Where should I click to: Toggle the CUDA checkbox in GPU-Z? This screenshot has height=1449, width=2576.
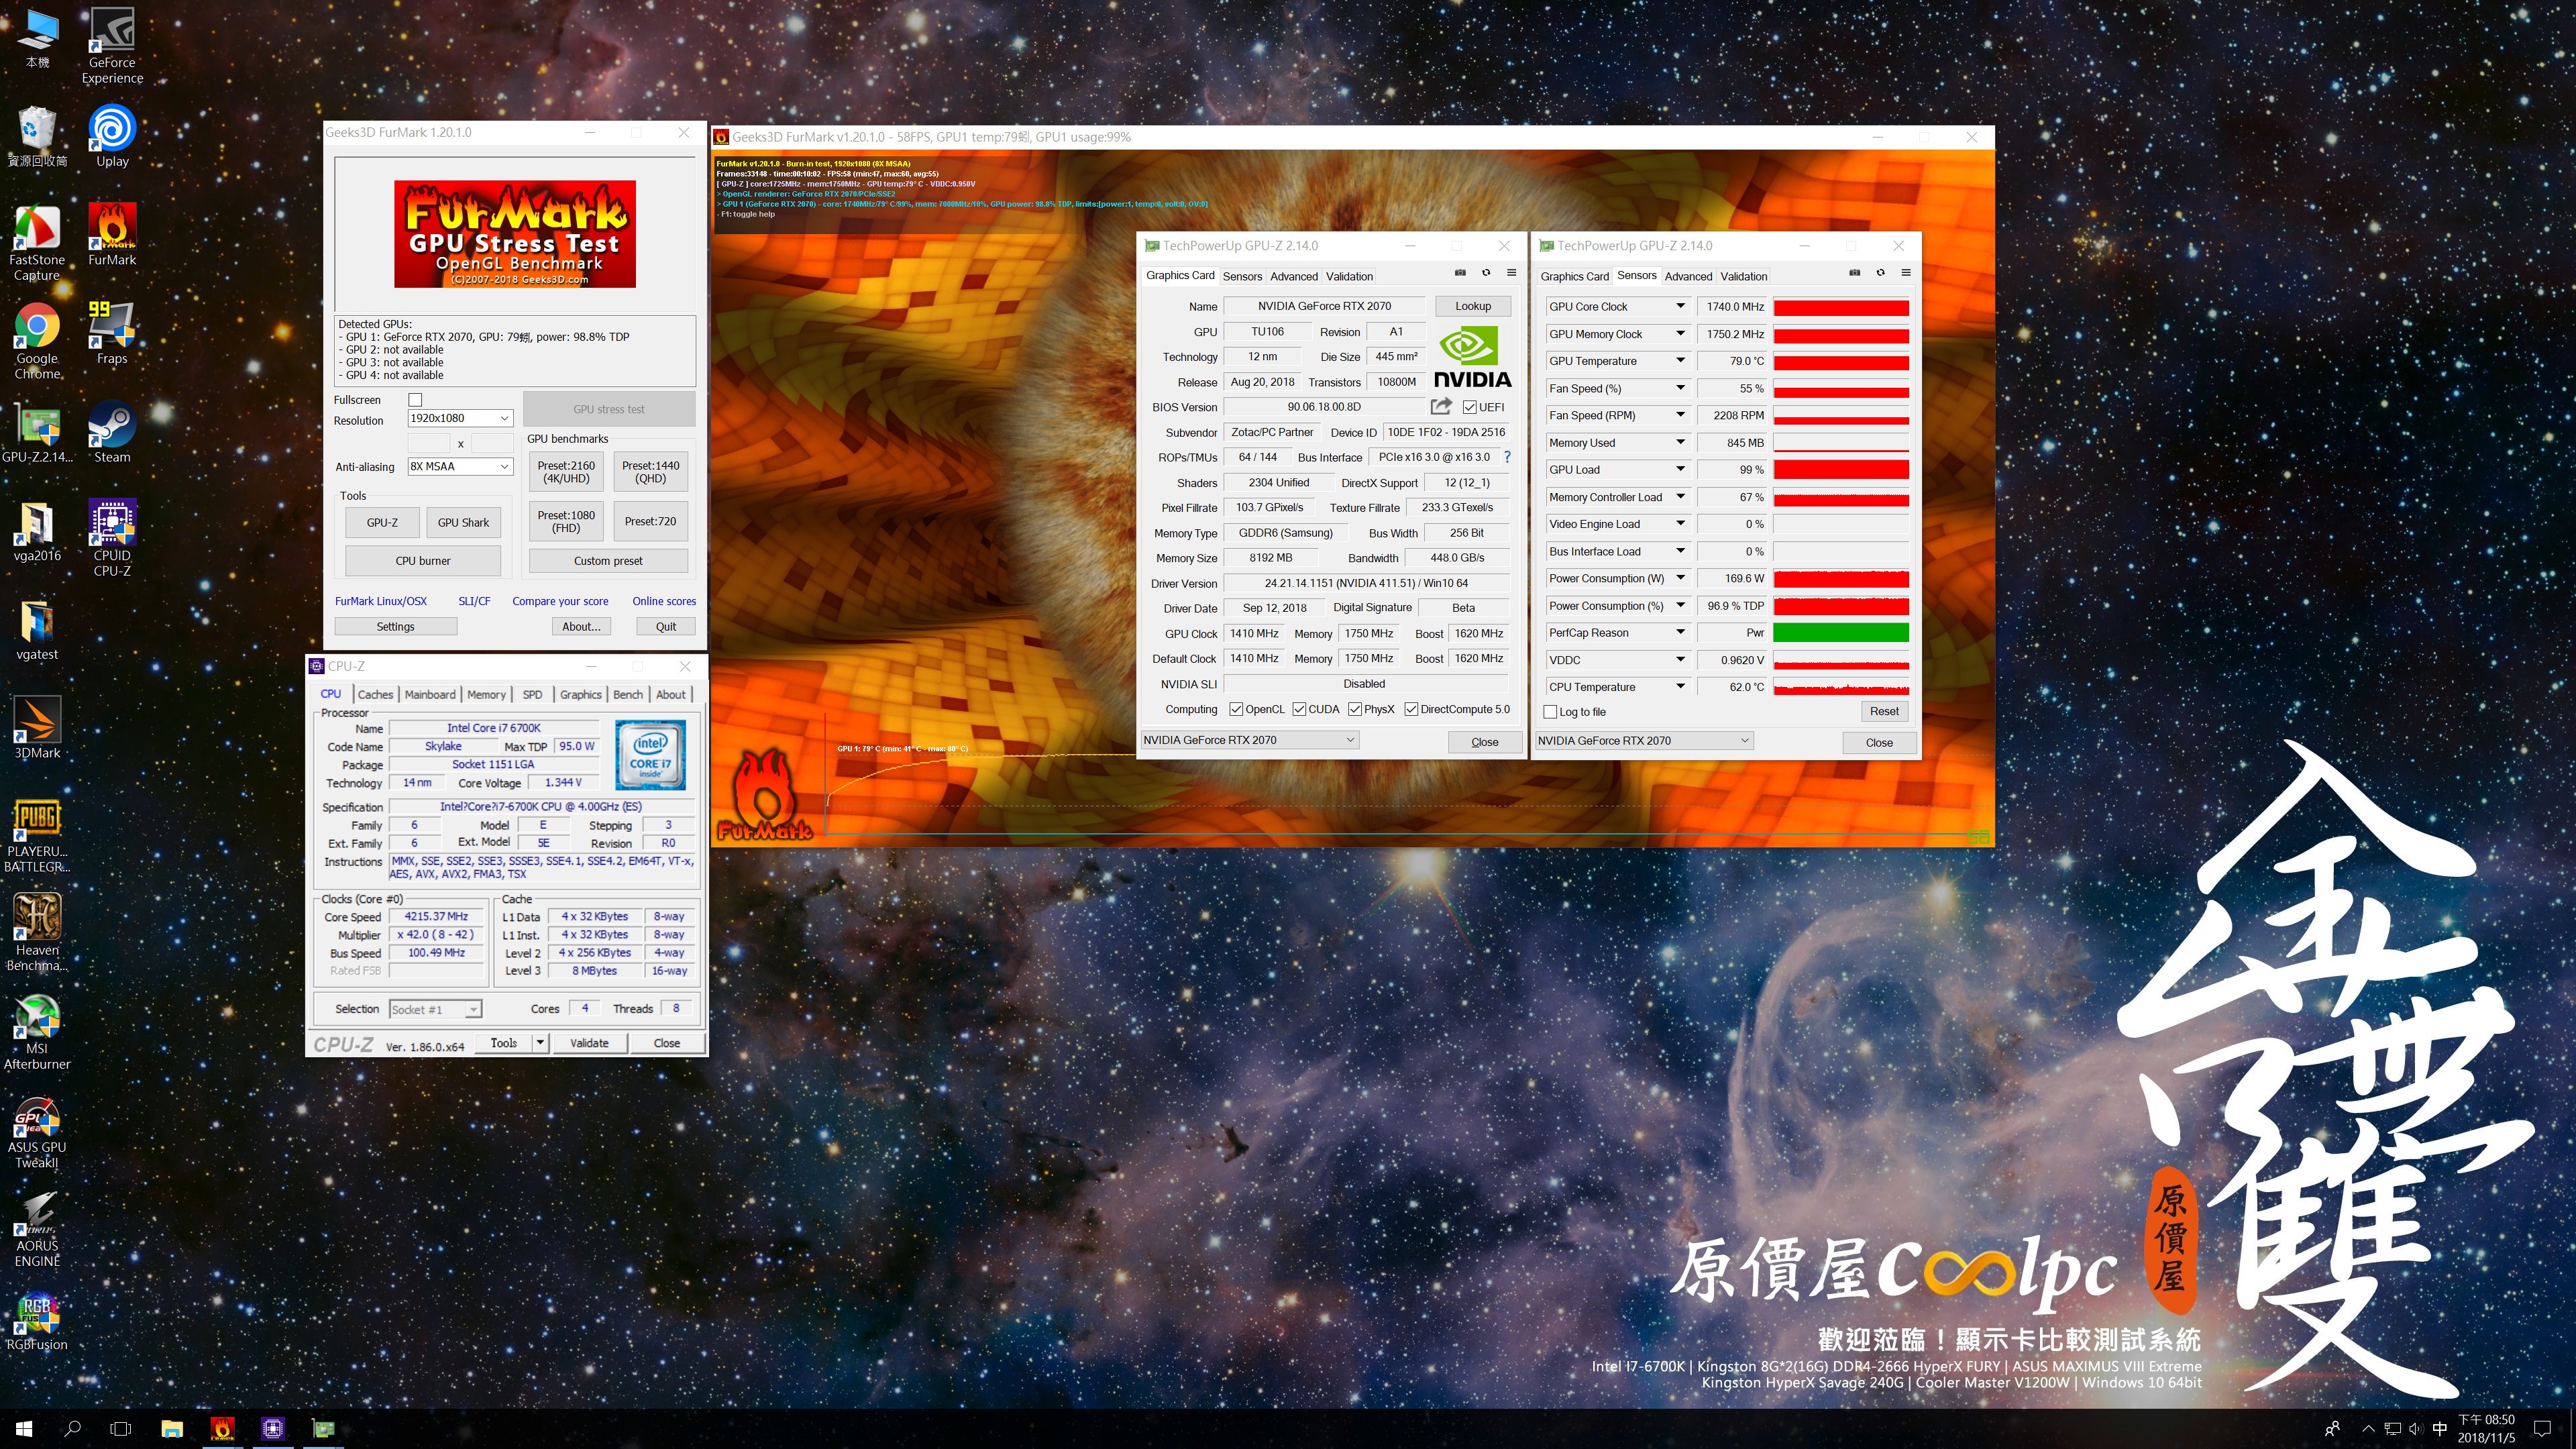tap(1299, 709)
